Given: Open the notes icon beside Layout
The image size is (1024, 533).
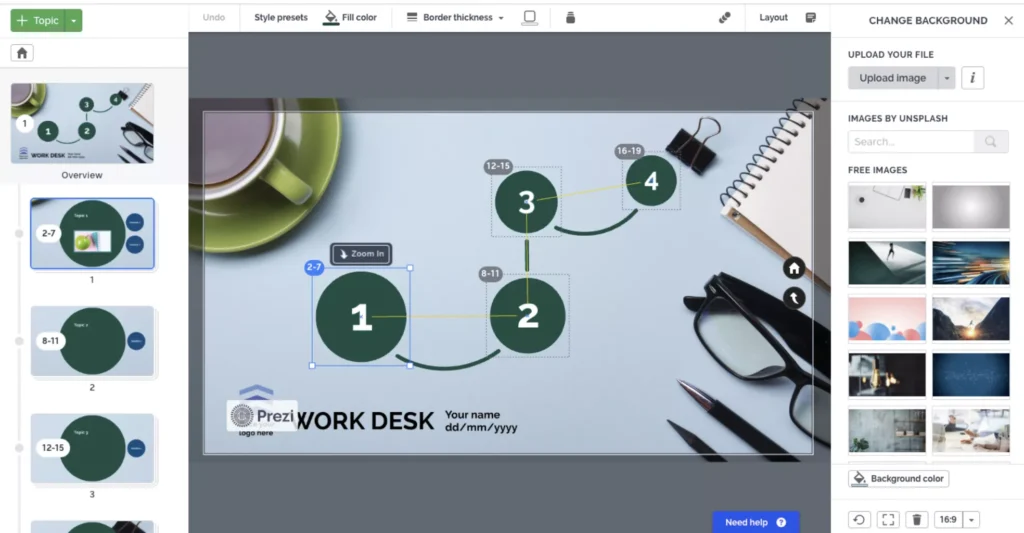Looking at the screenshot, I should 810,18.
